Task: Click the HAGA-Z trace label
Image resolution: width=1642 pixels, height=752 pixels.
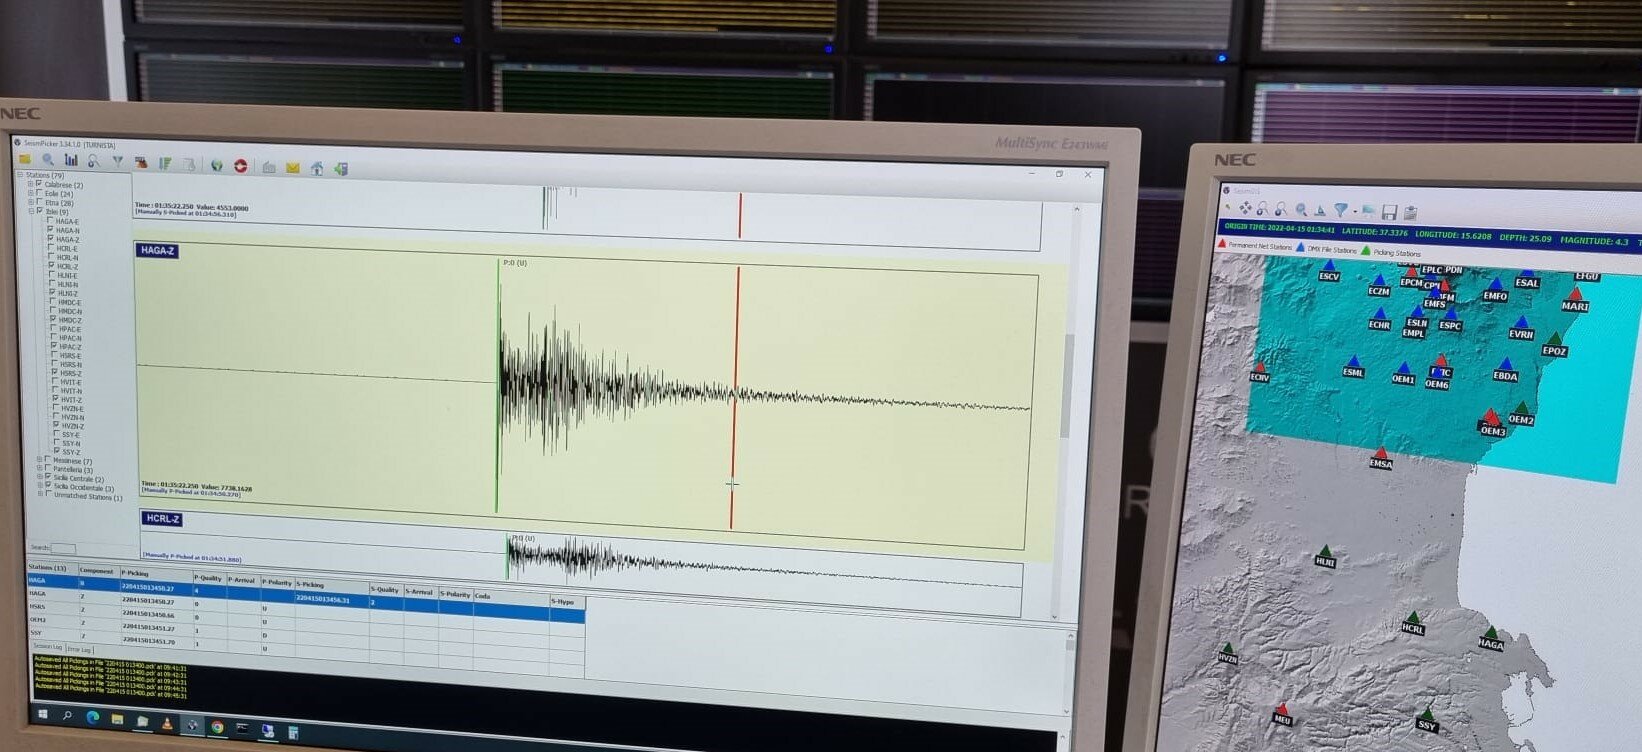Action: pos(158,251)
